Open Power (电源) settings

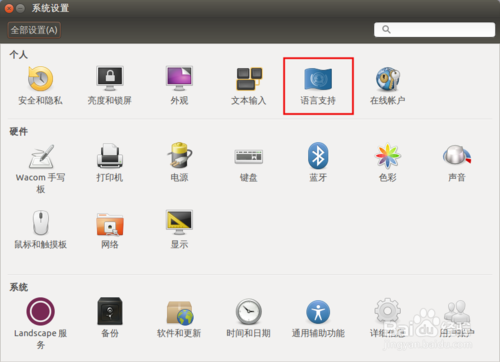[x=179, y=163]
